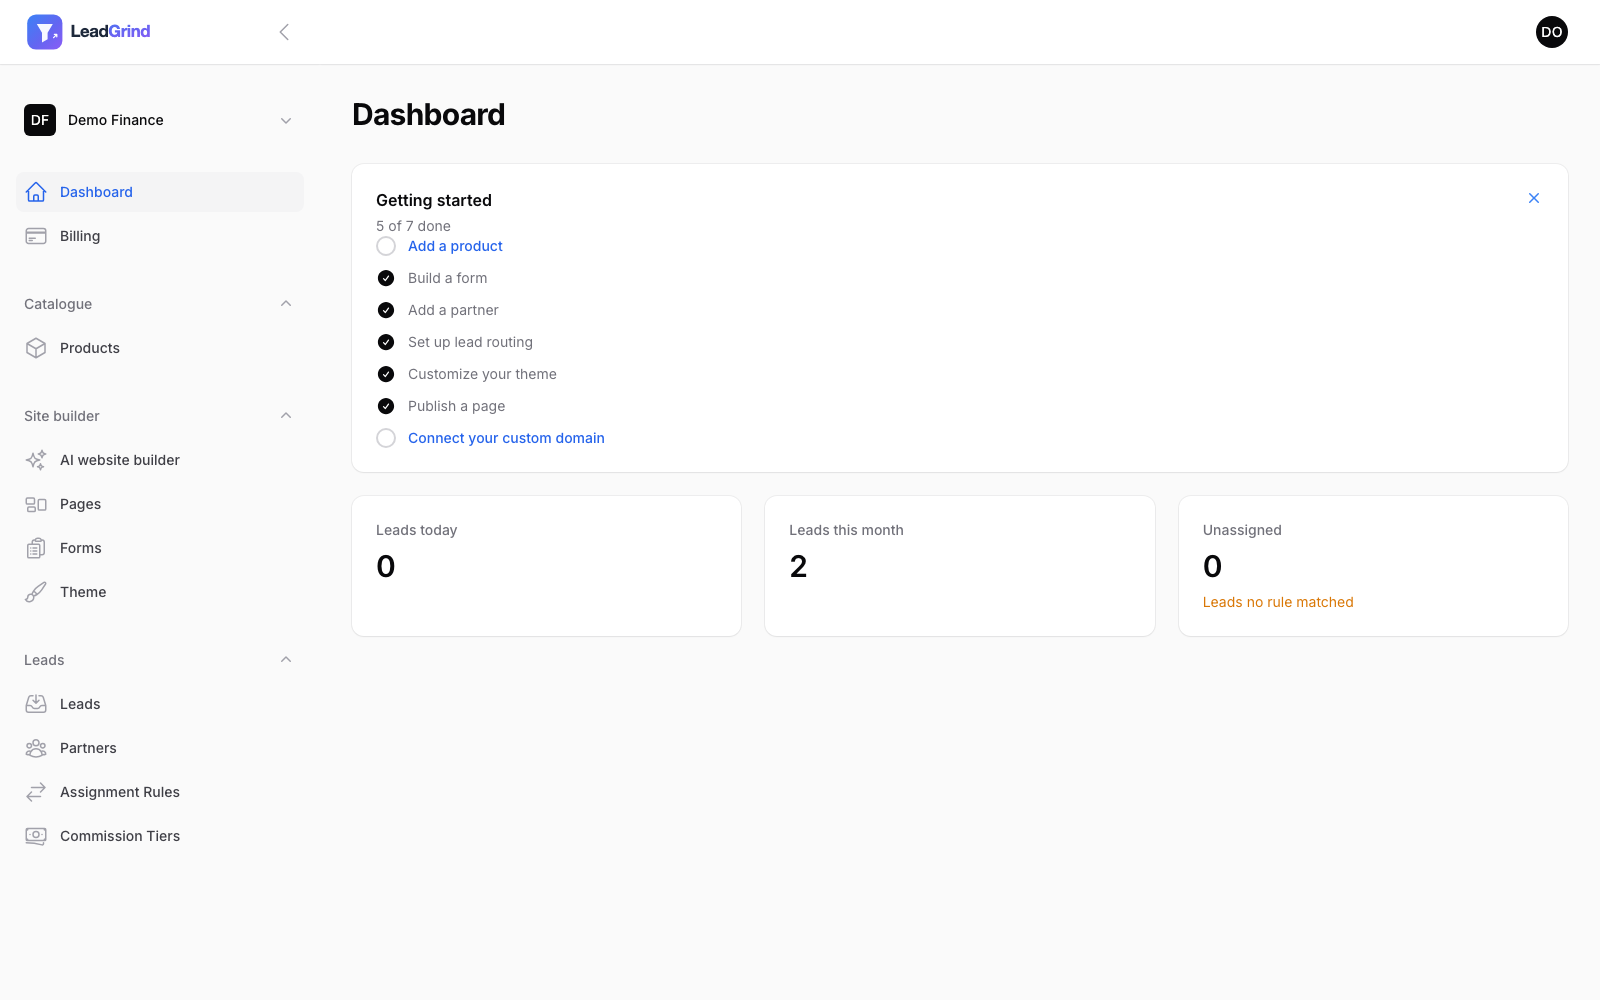Screen dimensions: 1600x1000
Task: Open Commission Tiers in the sidebar
Action: click(160, 836)
